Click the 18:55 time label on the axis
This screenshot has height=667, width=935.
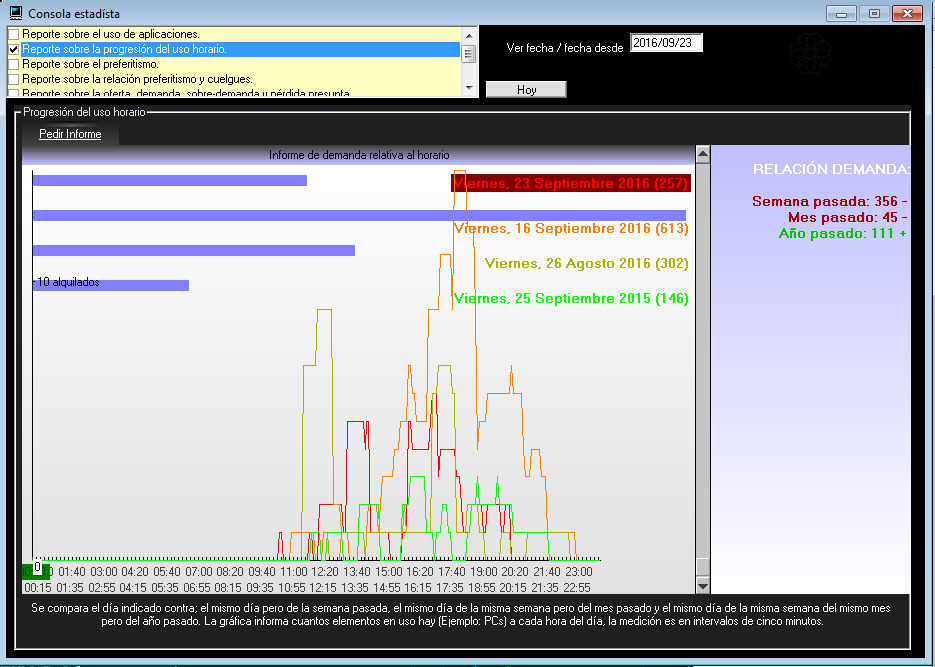click(x=481, y=588)
